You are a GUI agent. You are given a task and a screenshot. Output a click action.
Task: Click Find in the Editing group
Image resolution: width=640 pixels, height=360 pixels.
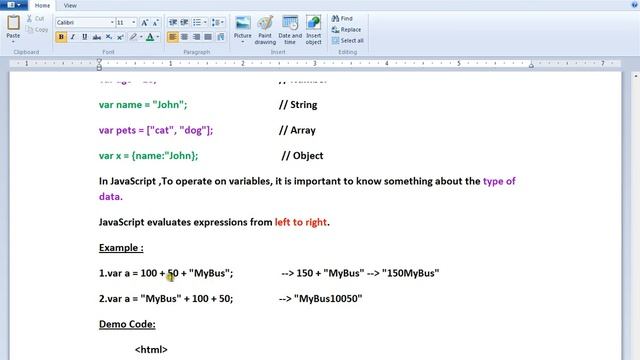pyautogui.click(x=342, y=18)
